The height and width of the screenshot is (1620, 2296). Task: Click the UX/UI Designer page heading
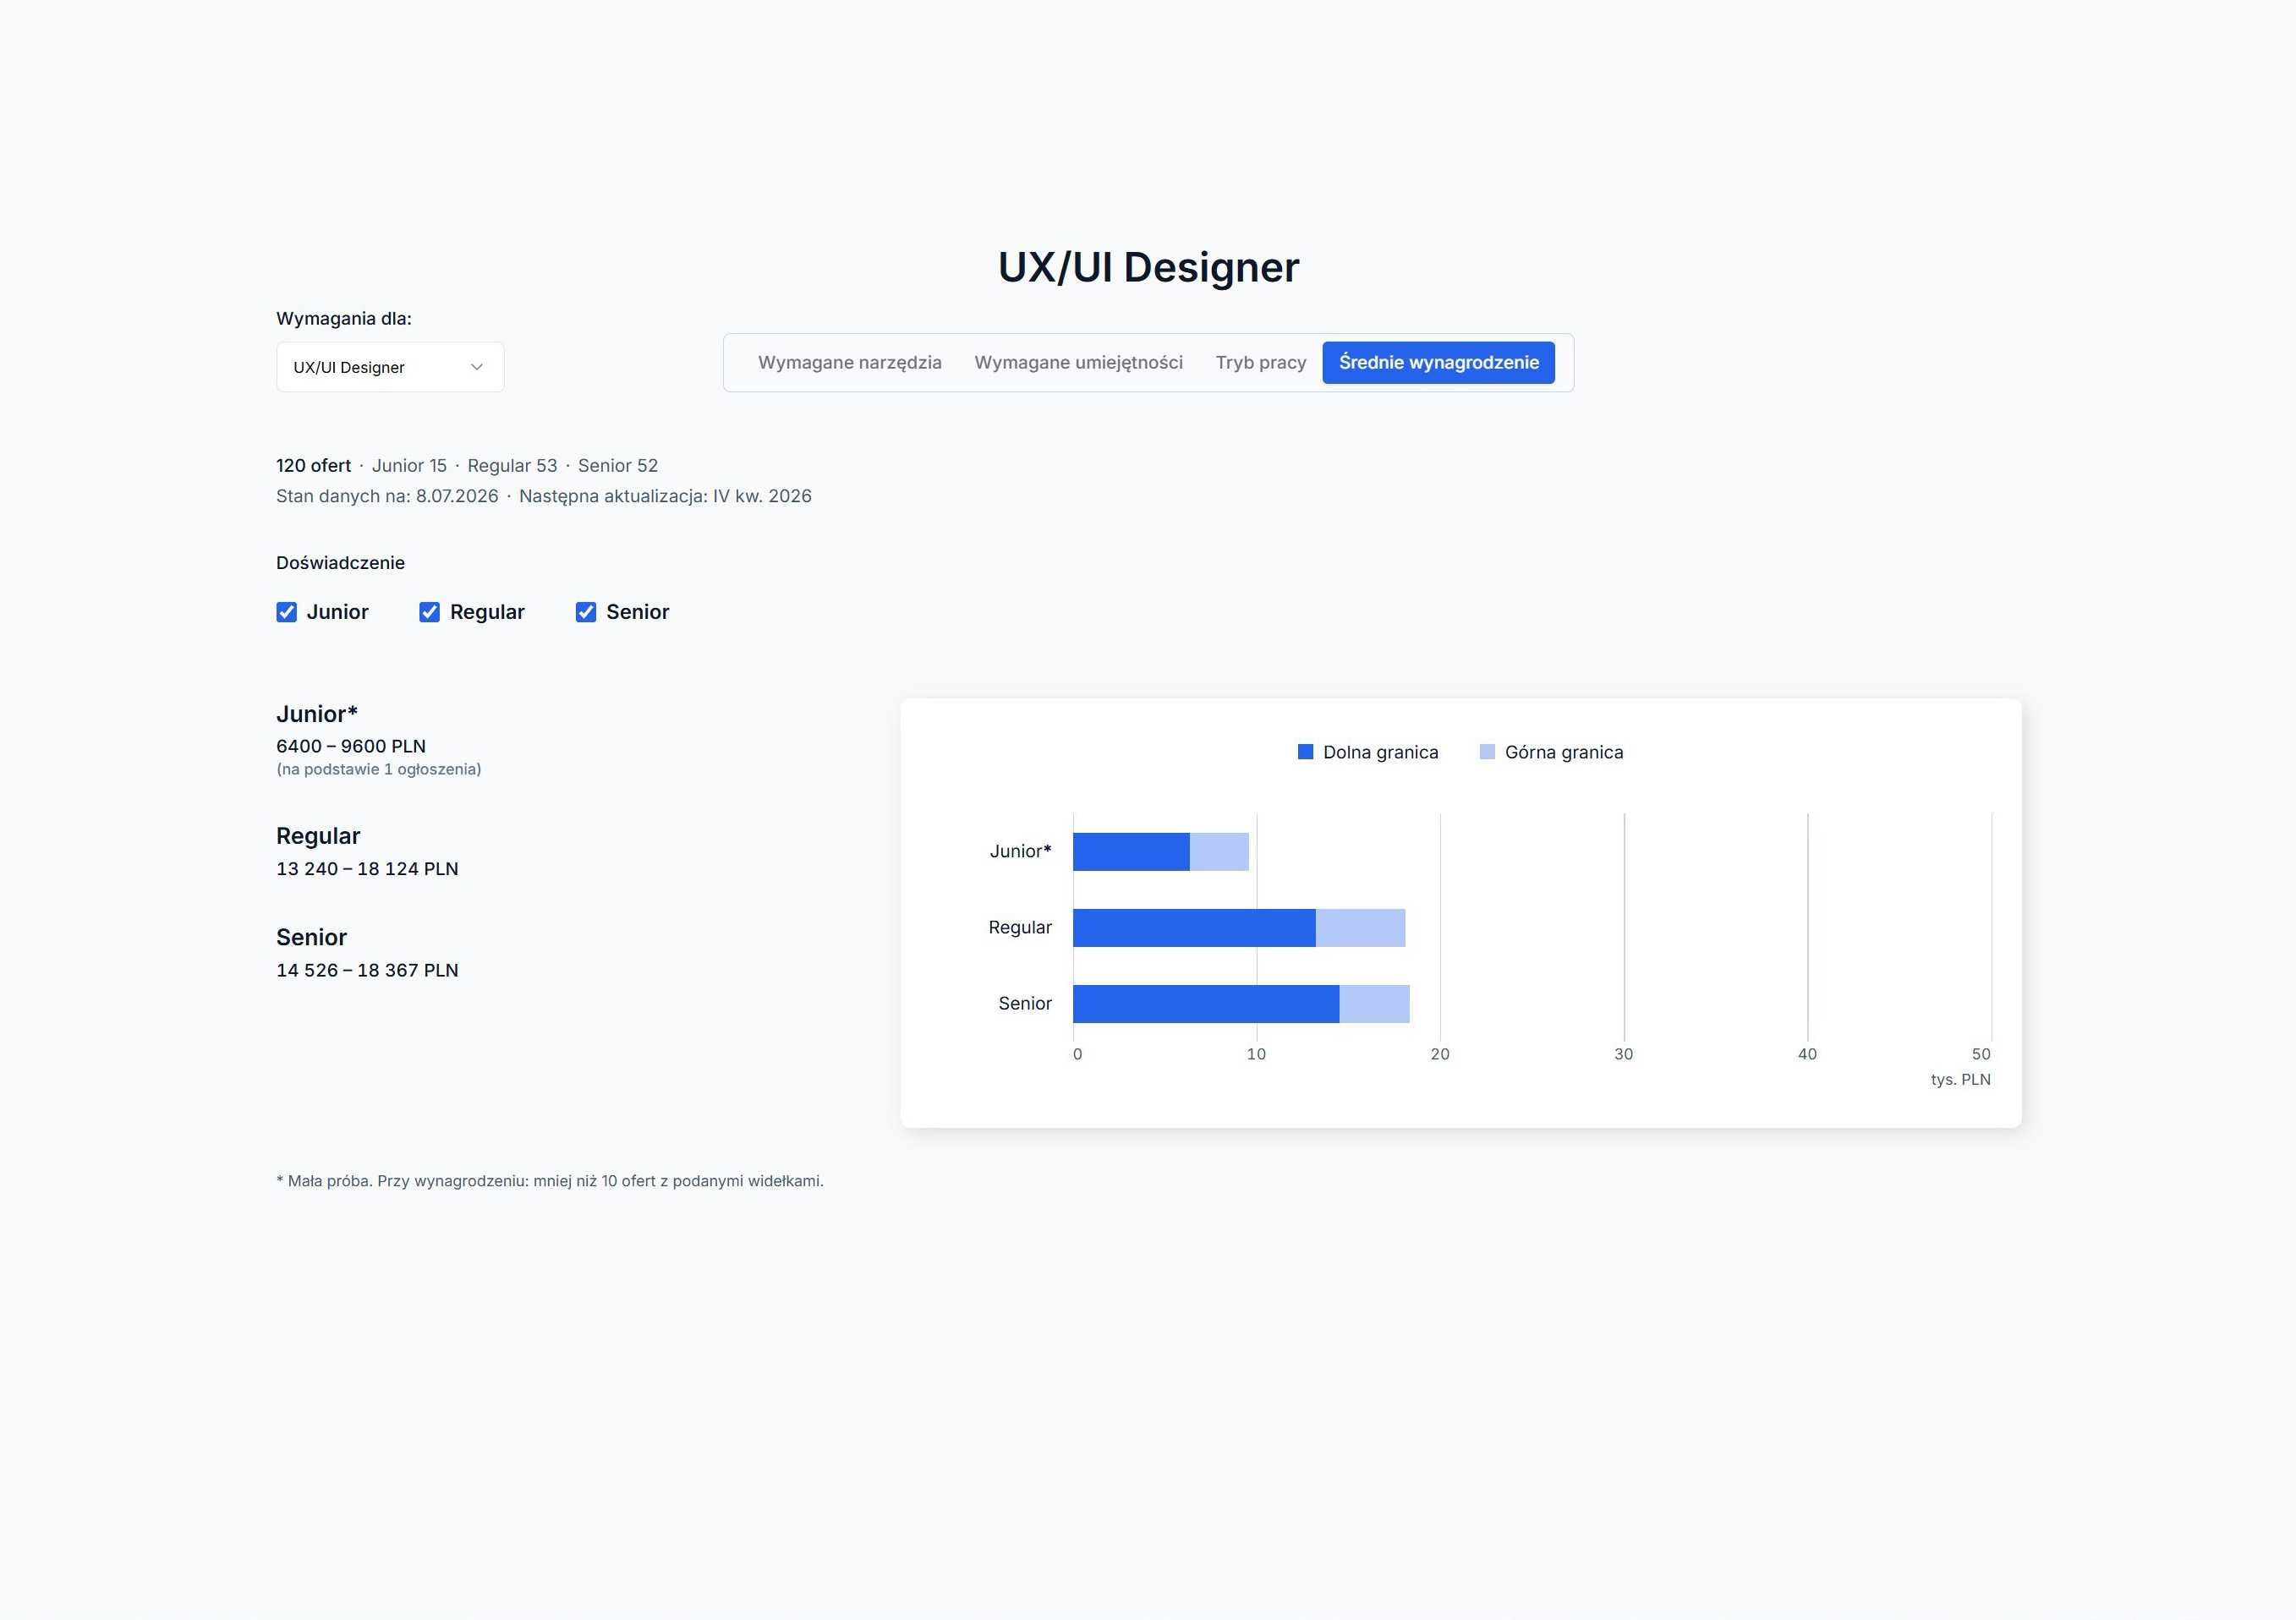[1148, 267]
